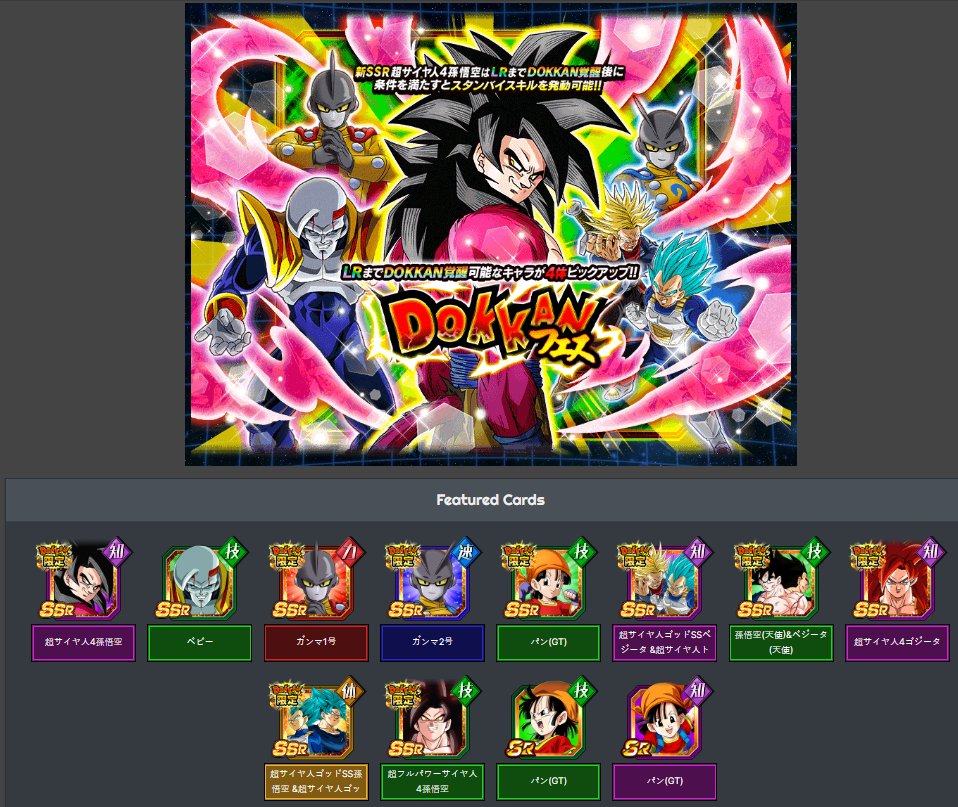Click the orange 超サイヤ人ゴッドSS孫悟空 name label
The image size is (958, 807).
click(316, 781)
